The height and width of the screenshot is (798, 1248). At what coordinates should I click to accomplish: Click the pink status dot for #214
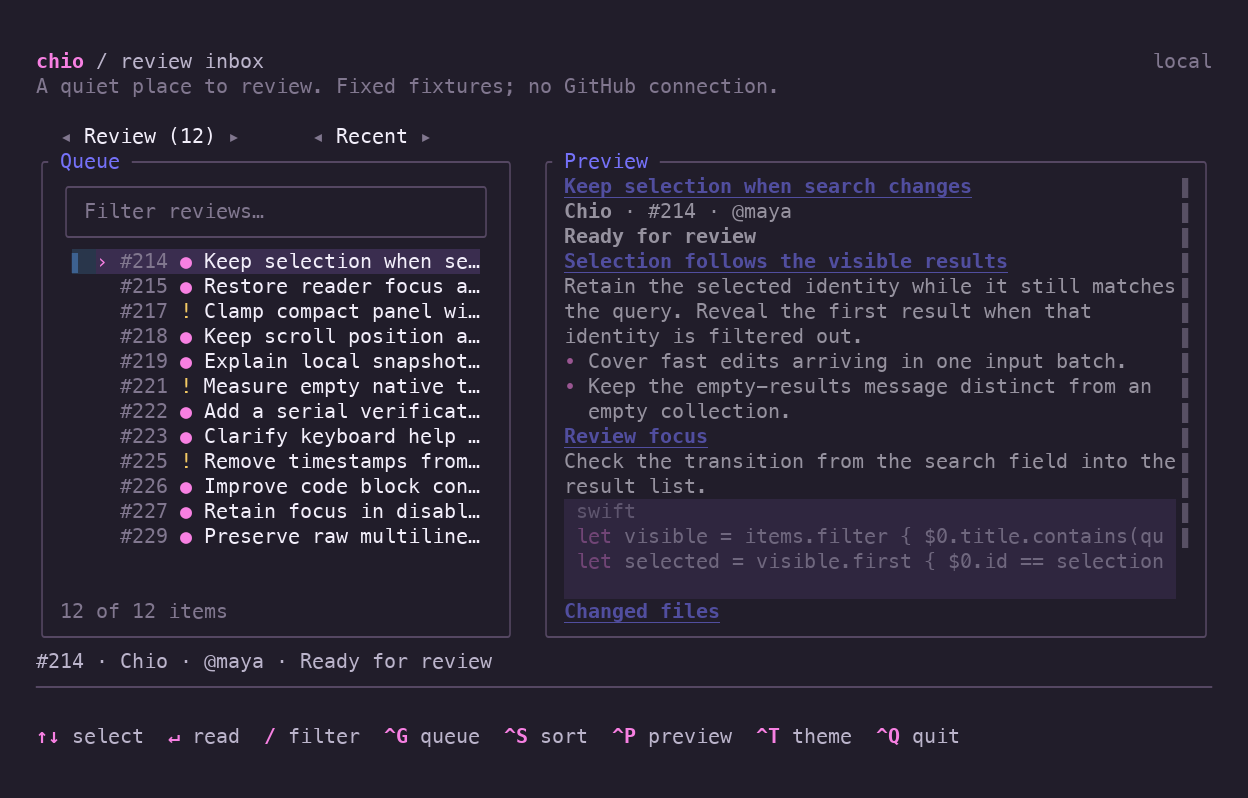[186, 263]
